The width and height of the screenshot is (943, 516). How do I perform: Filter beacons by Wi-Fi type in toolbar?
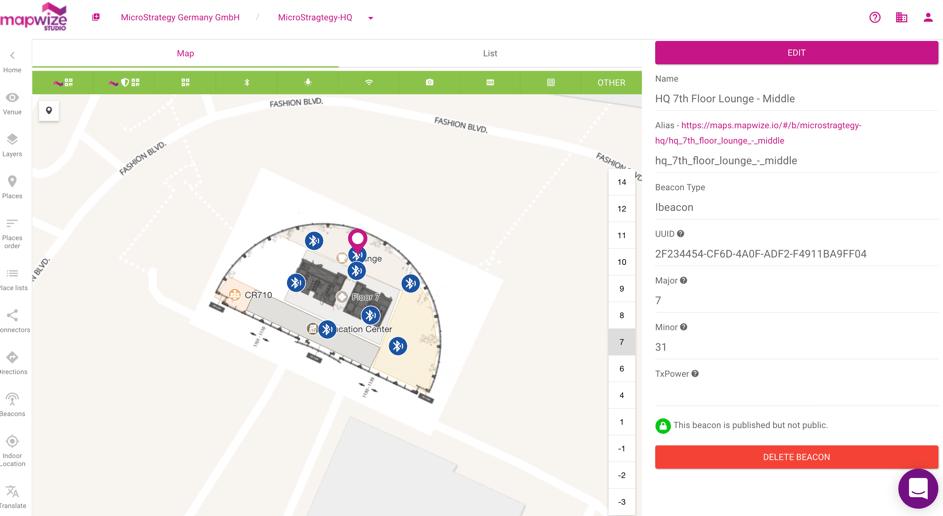coord(369,83)
